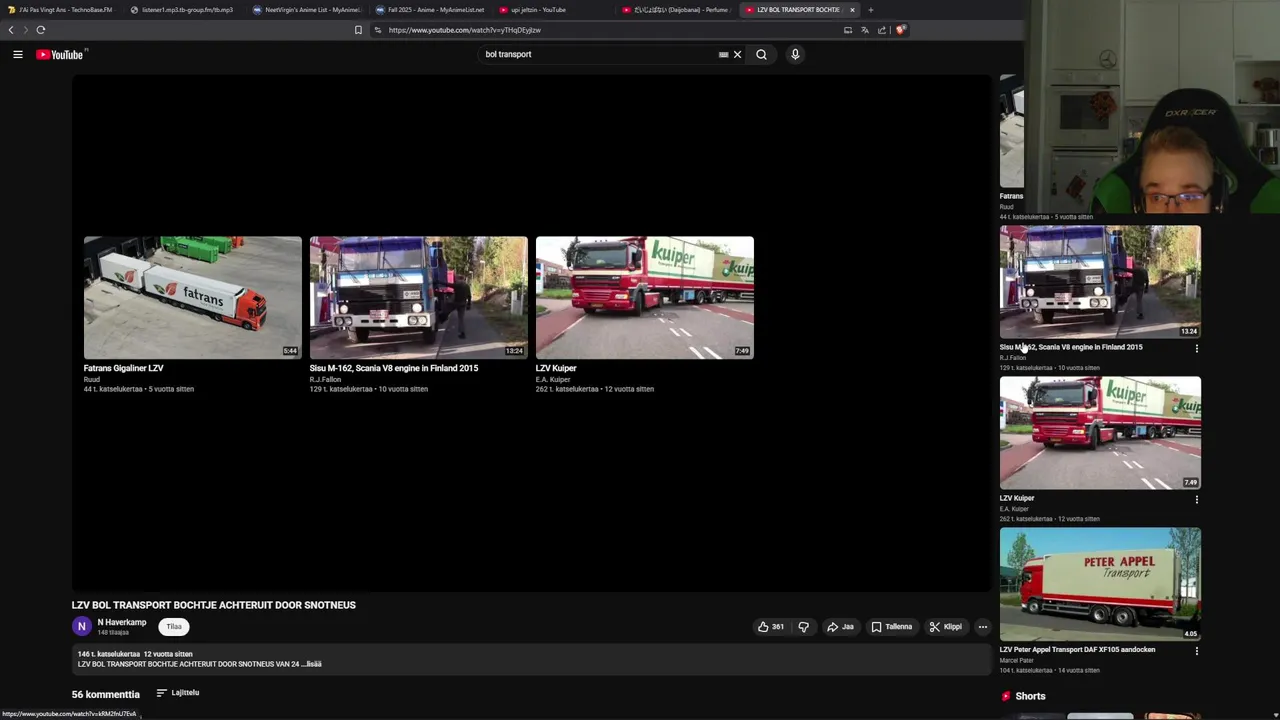Play Fatrans Gigaliner LZV endscreen thumbnail
Screen dimensions: 1280x720
(192, 298)
